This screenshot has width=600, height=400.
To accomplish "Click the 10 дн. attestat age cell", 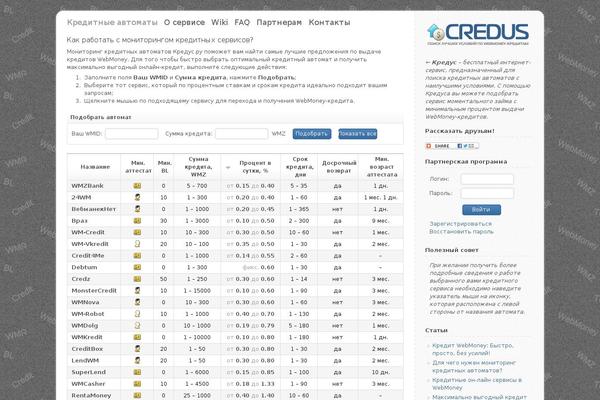I will point(381,372).
